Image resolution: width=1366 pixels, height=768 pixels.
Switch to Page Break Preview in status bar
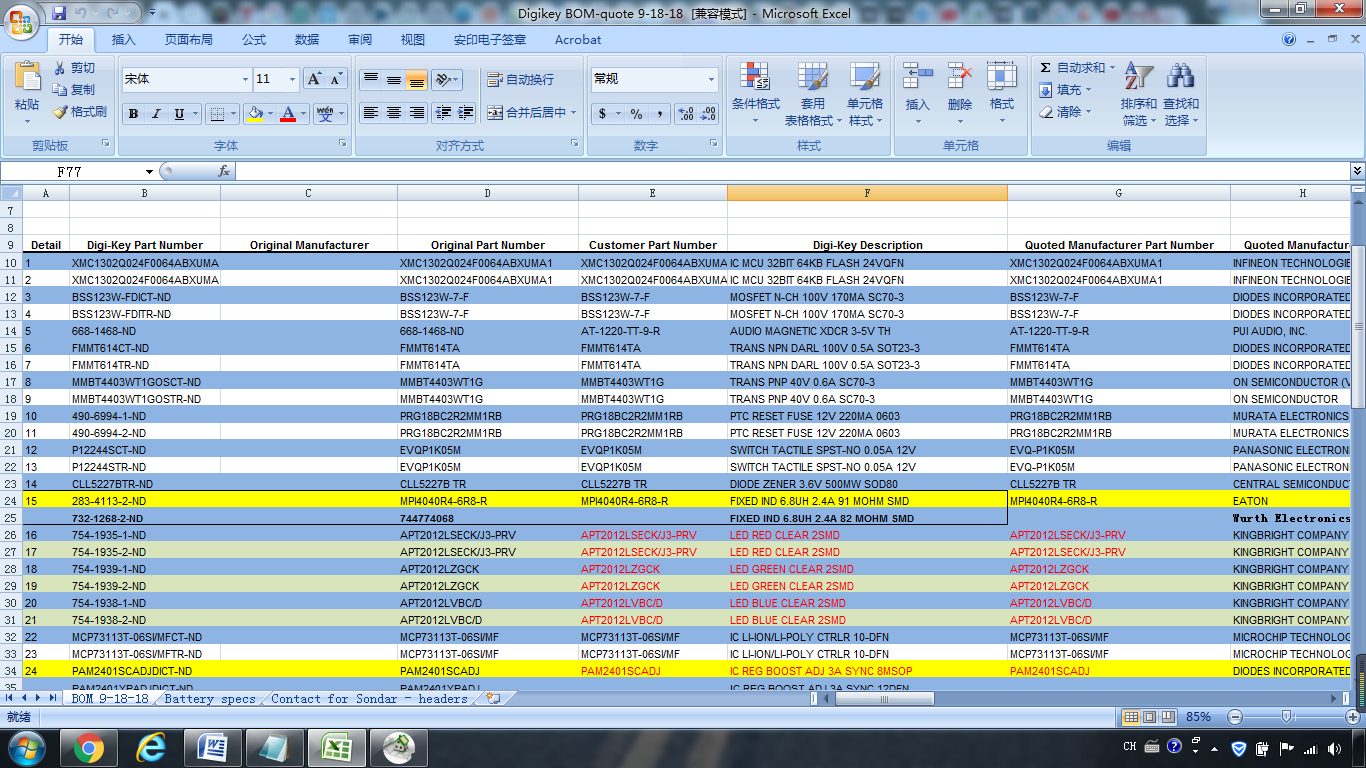(1168, 717)
